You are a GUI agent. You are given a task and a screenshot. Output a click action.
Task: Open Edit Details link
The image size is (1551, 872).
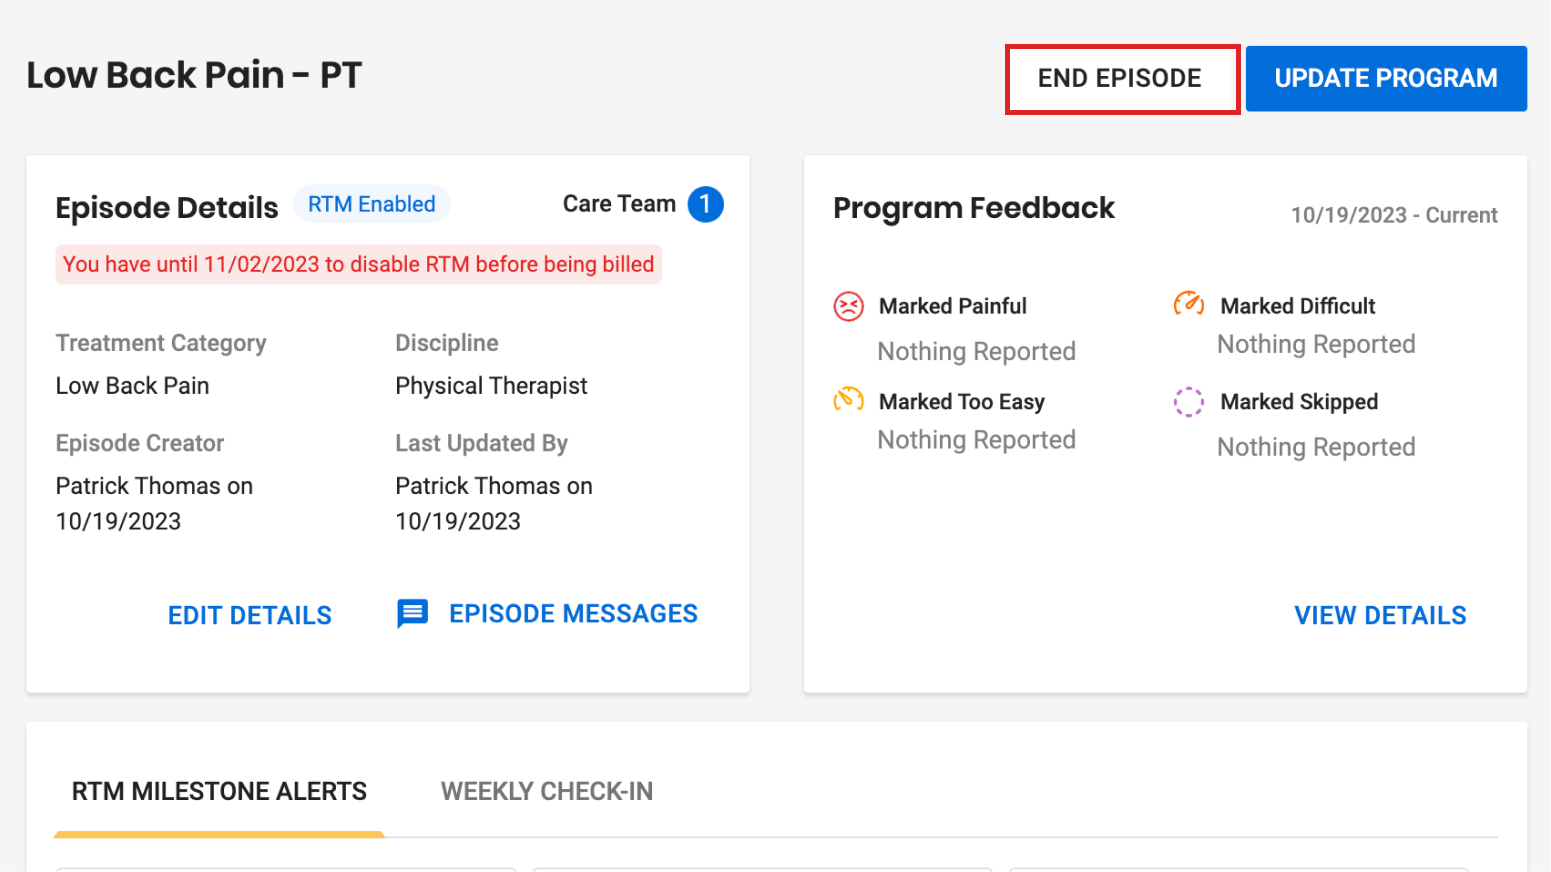pyautogui.click(x=250, y=615)
